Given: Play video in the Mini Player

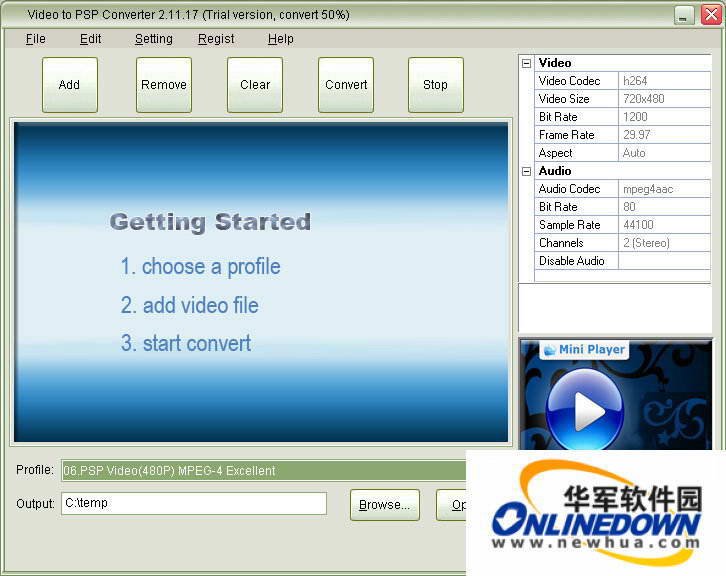Looking at the screenshot, I should point(585,409).
